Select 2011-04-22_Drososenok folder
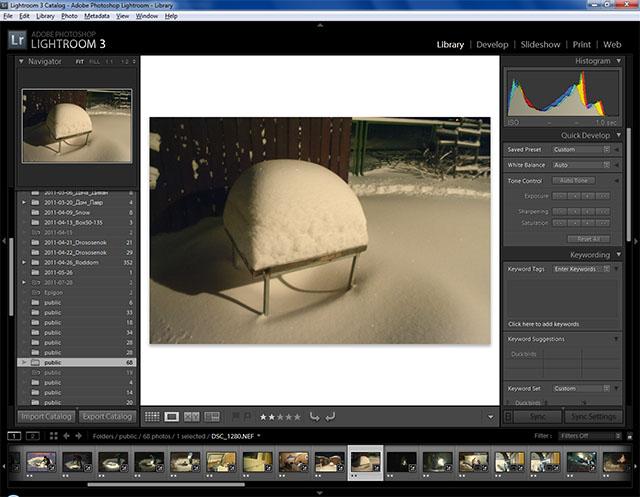Viewport: 640px width, 497px height. pyautogui.click(x=75, y=253)
